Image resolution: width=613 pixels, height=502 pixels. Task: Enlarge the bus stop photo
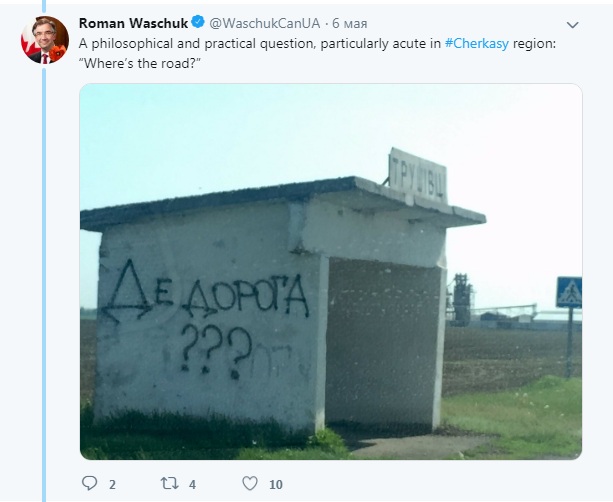click(331, 271)
